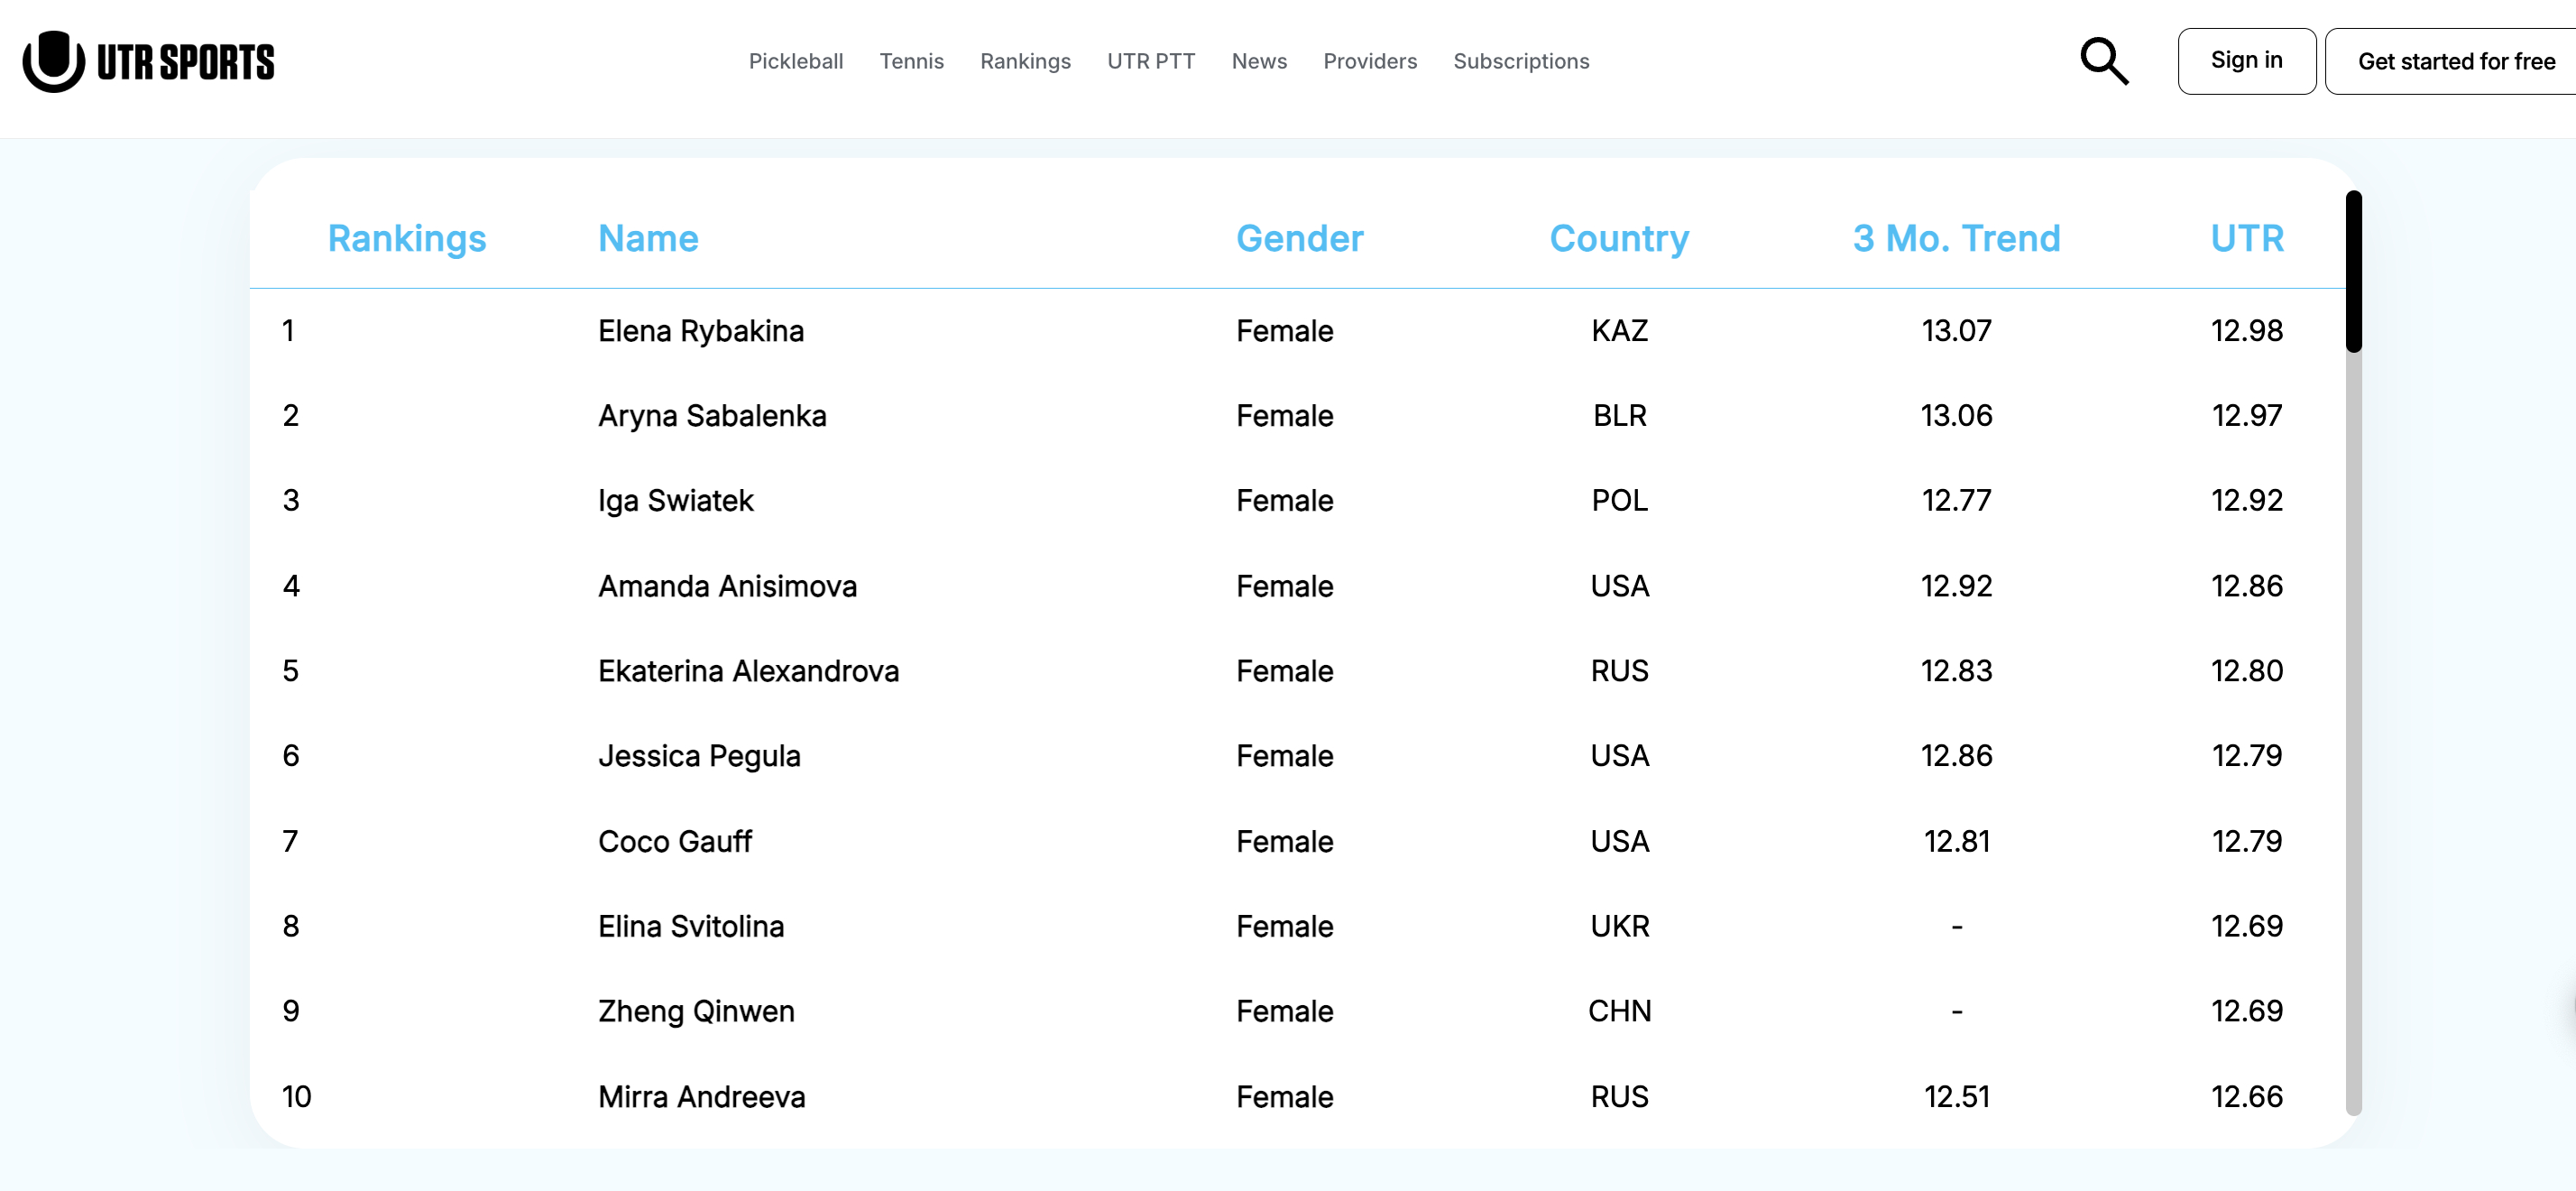Screen dimensions: 2576x1191
Task: Open the UTR PTT nav link
Action: [x=1150, y=61]
